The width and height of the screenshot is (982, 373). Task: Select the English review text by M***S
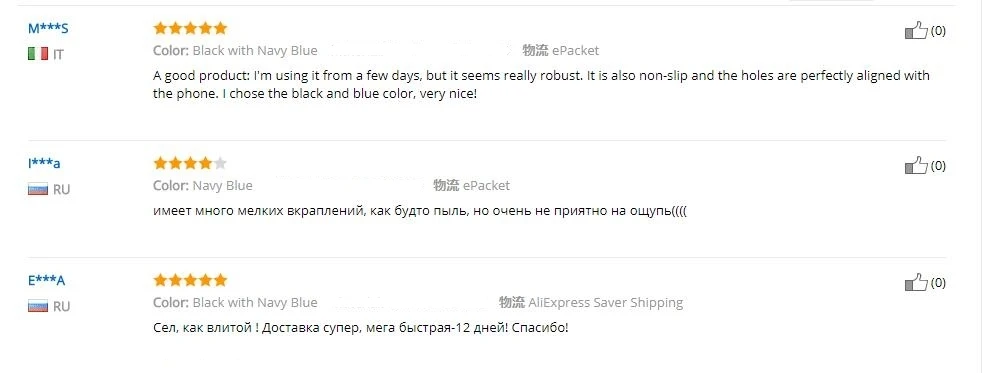click(541, 86)
